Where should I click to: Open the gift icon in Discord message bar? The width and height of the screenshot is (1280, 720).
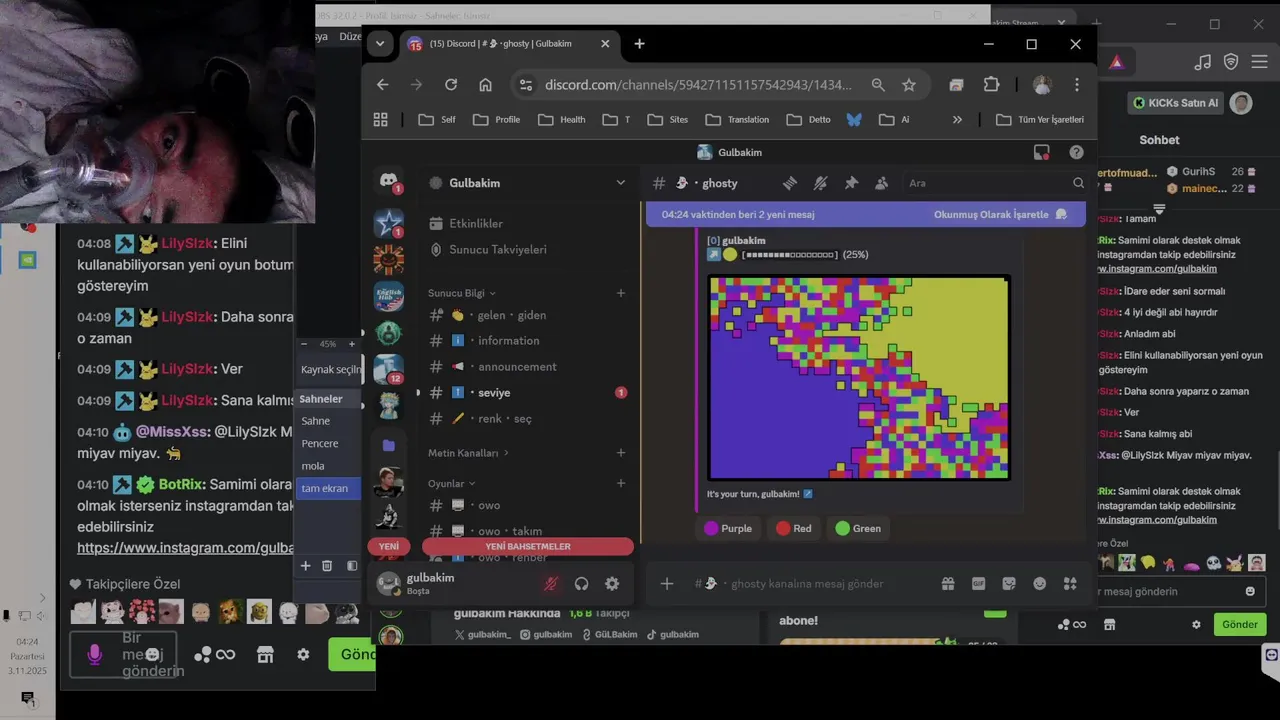pyautogui.click(x=948, y=584)
